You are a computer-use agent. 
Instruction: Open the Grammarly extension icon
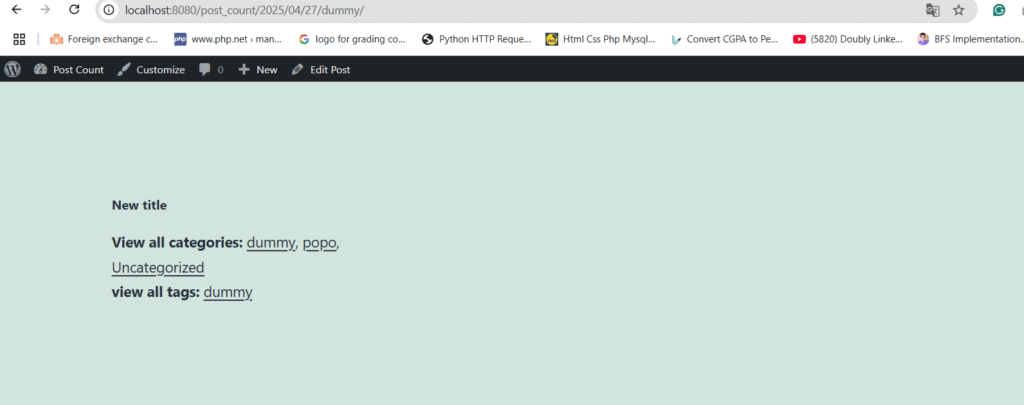click(x=999, y=10)
